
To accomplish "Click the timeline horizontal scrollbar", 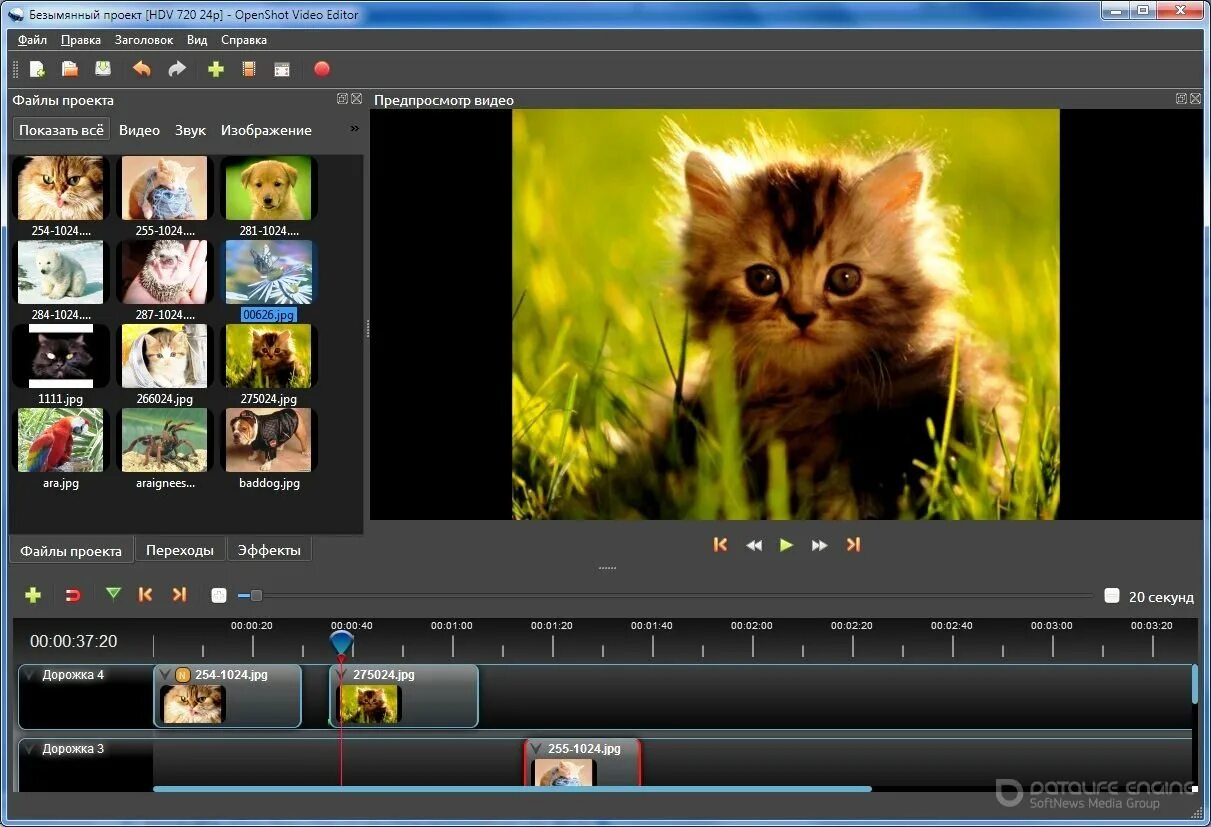I will [x=512, y=789].
